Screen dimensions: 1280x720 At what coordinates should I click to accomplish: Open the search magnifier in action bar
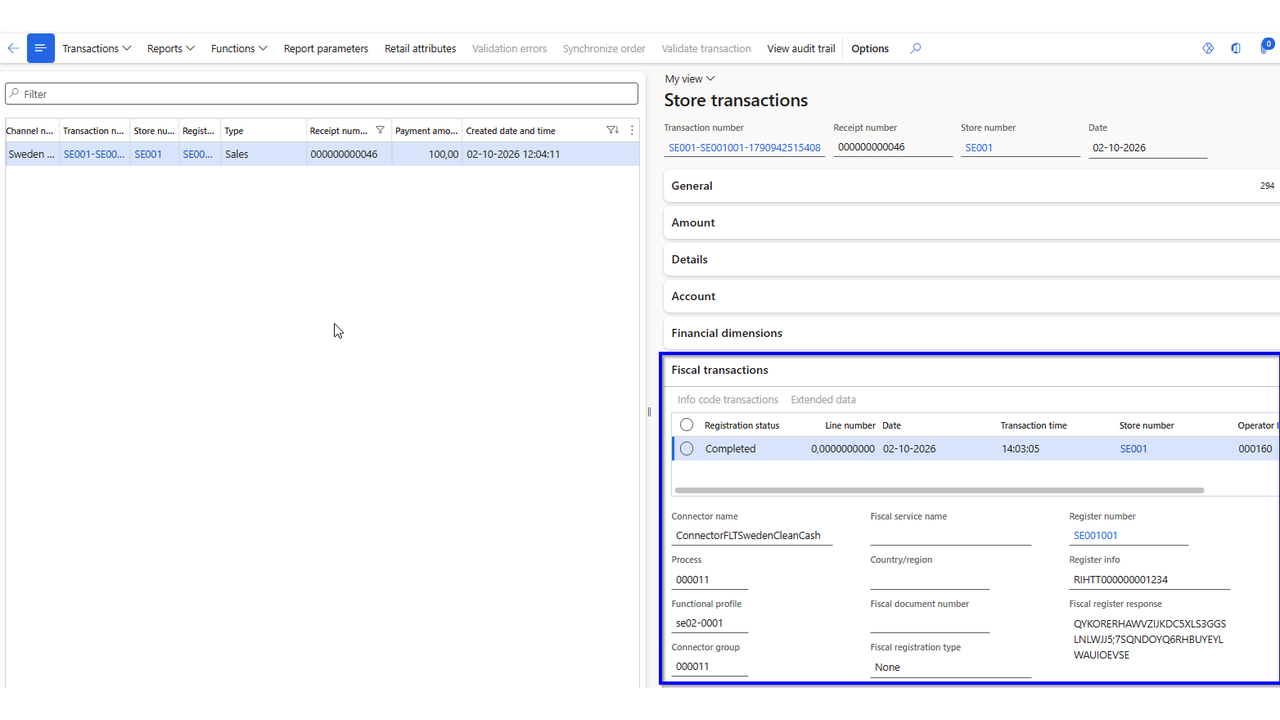[x=915, y=48]
